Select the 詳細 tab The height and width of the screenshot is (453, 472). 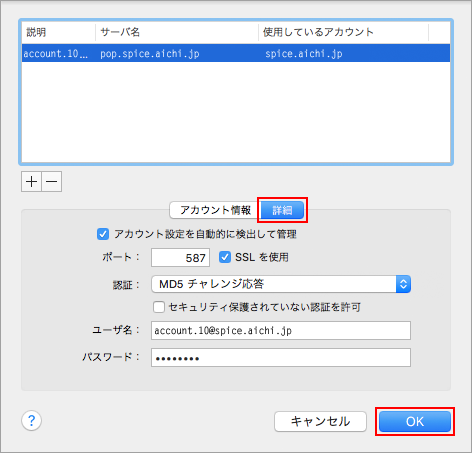point(282,210)
